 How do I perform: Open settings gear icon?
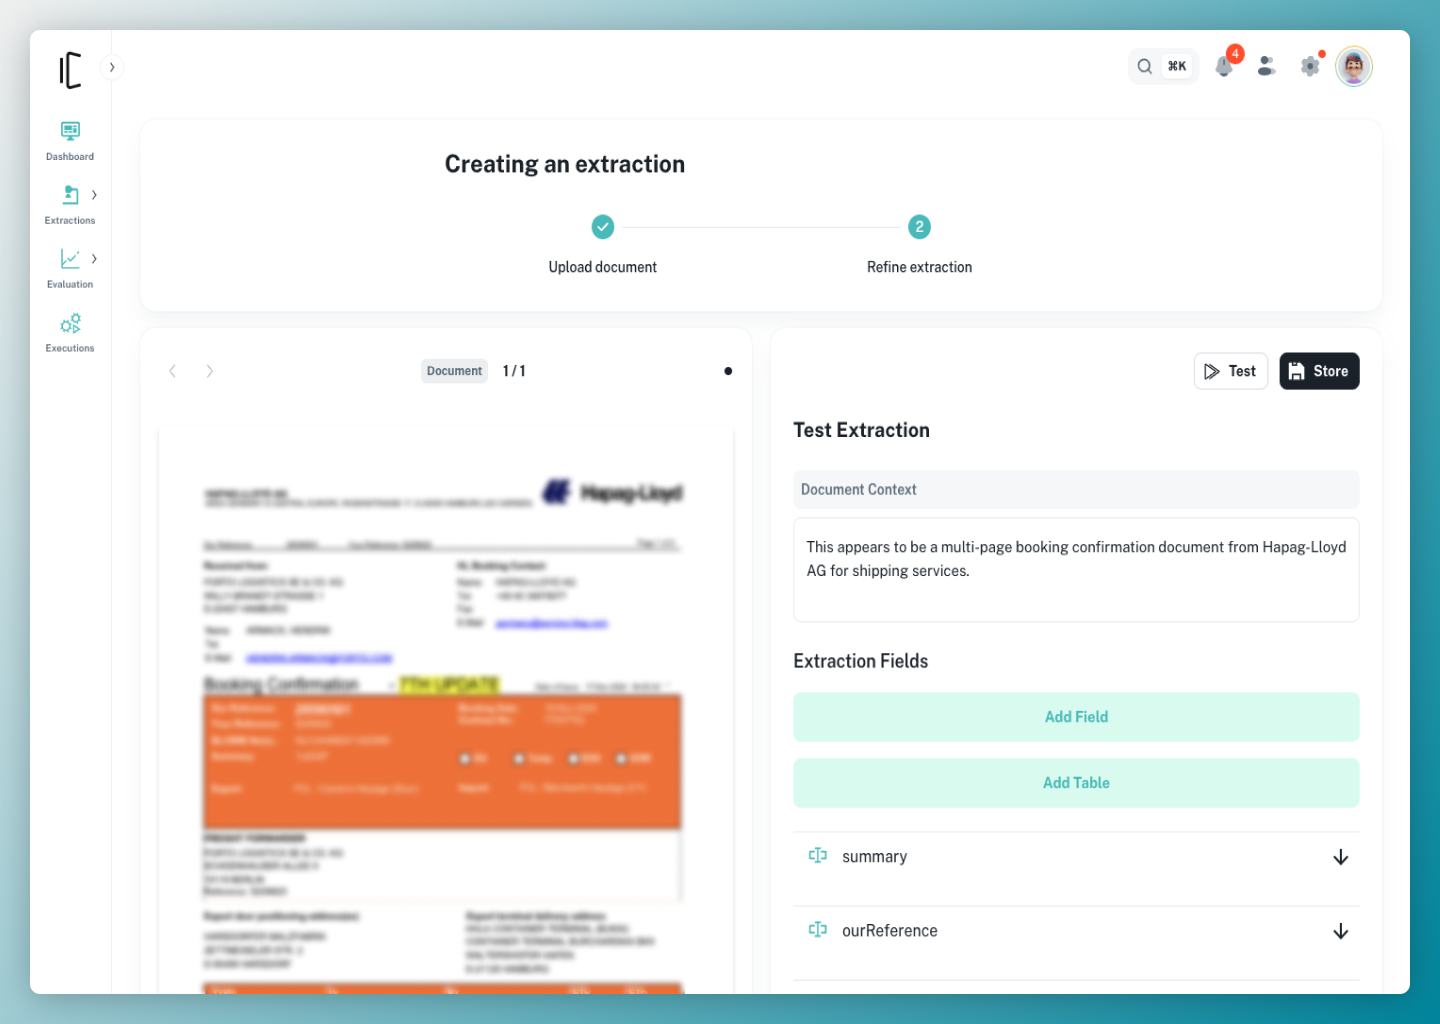[1310, 67]
